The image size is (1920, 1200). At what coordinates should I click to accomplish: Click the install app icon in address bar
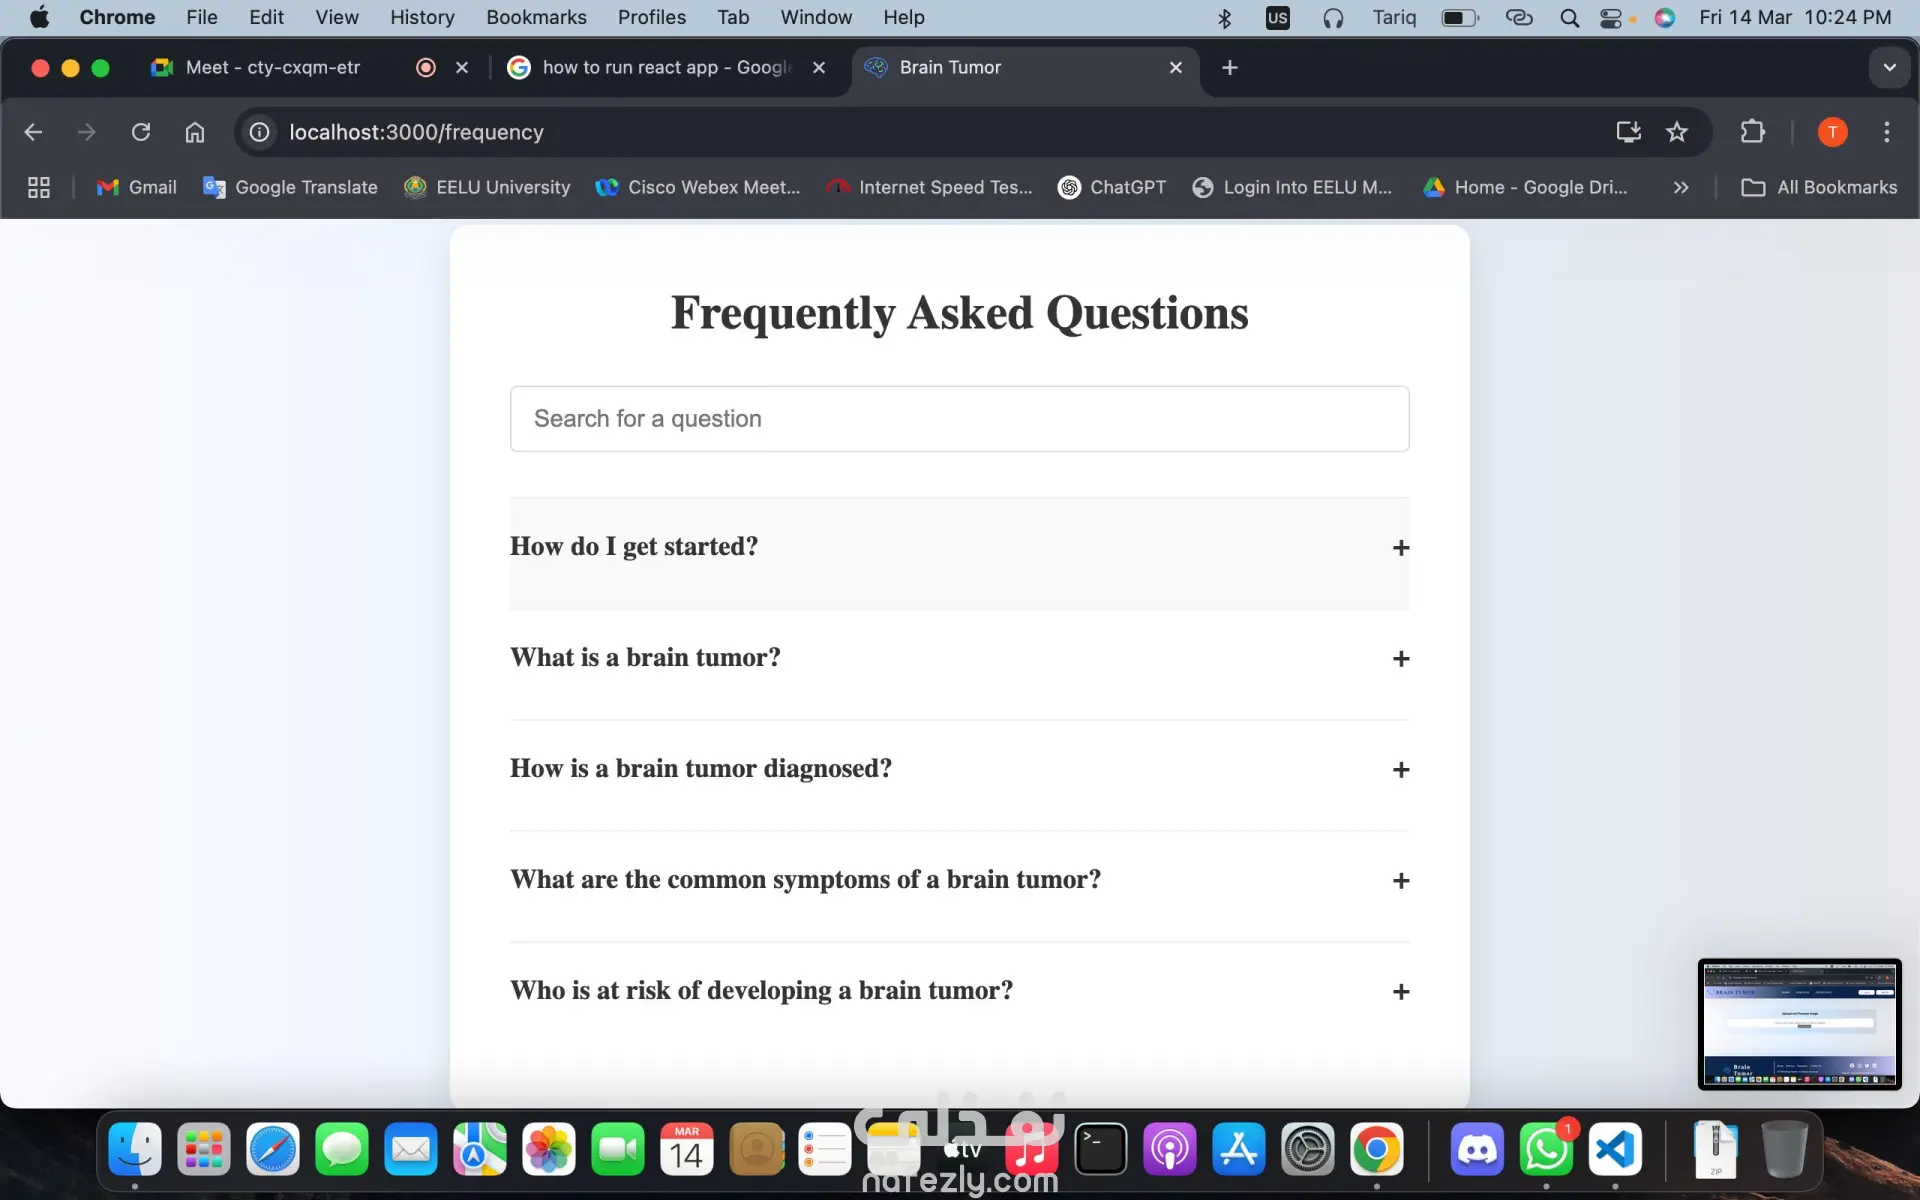(1628, 132)
